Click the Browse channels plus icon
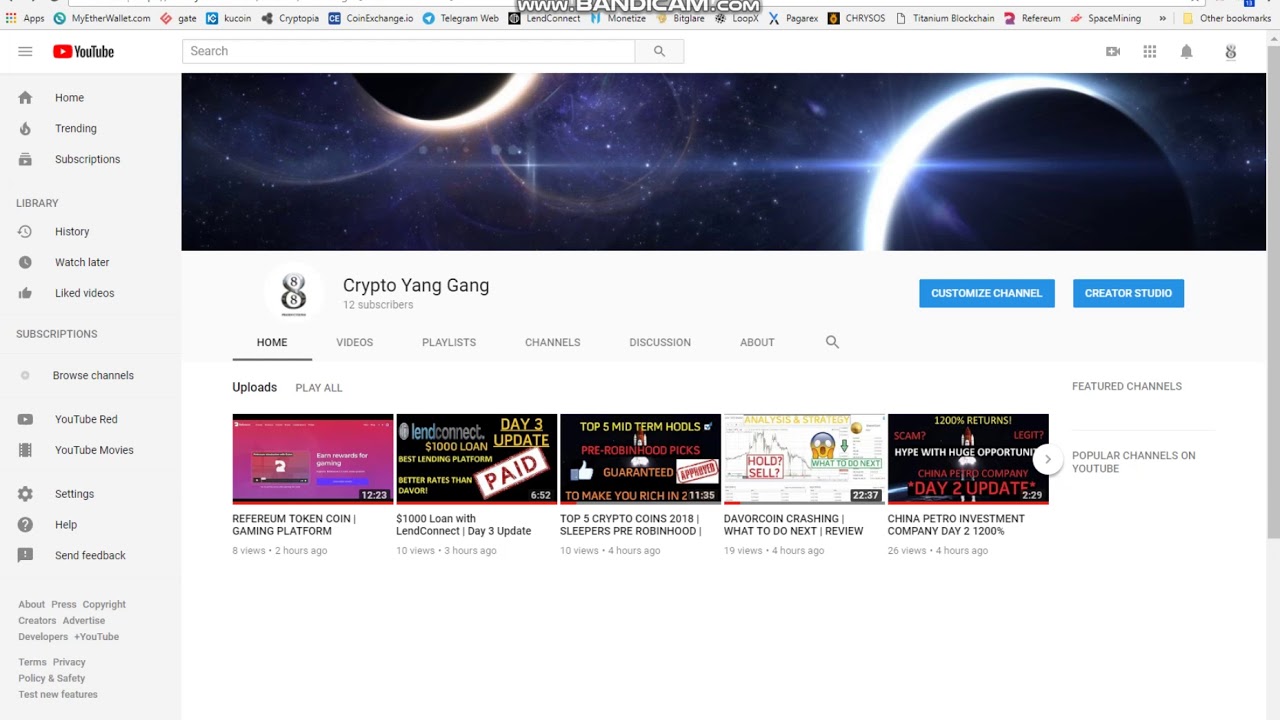This screenshot has height=720, width=1280. (25, 375)
